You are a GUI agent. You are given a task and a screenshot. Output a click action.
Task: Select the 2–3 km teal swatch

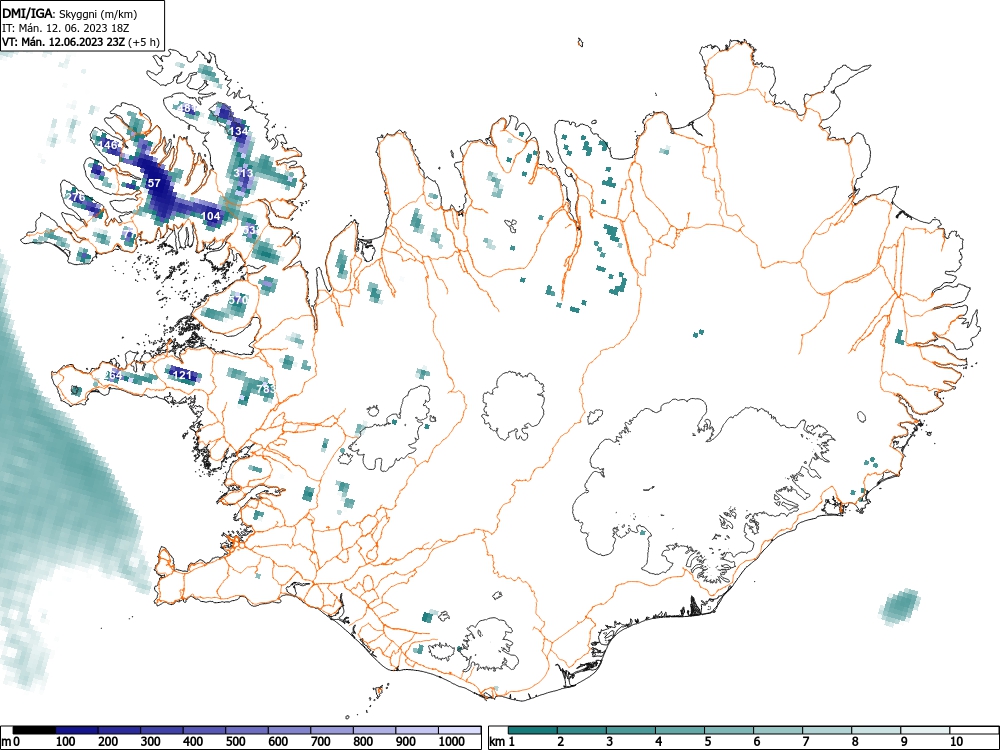(x=582, y=730)
